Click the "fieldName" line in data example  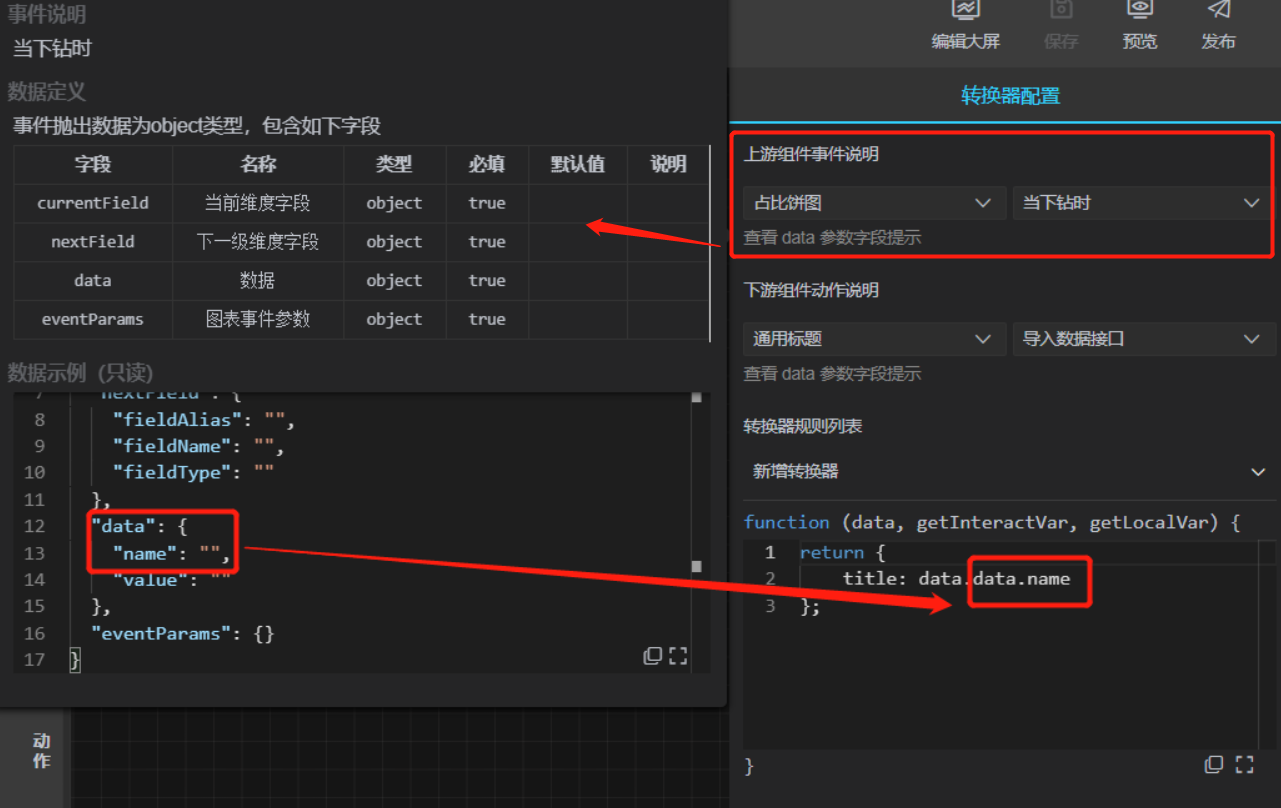[199, 447]
